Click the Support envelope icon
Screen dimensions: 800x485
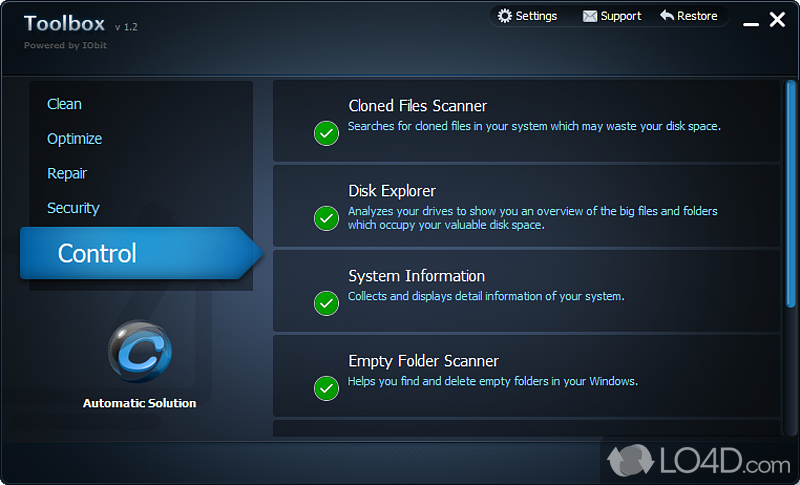coord(590,16)
